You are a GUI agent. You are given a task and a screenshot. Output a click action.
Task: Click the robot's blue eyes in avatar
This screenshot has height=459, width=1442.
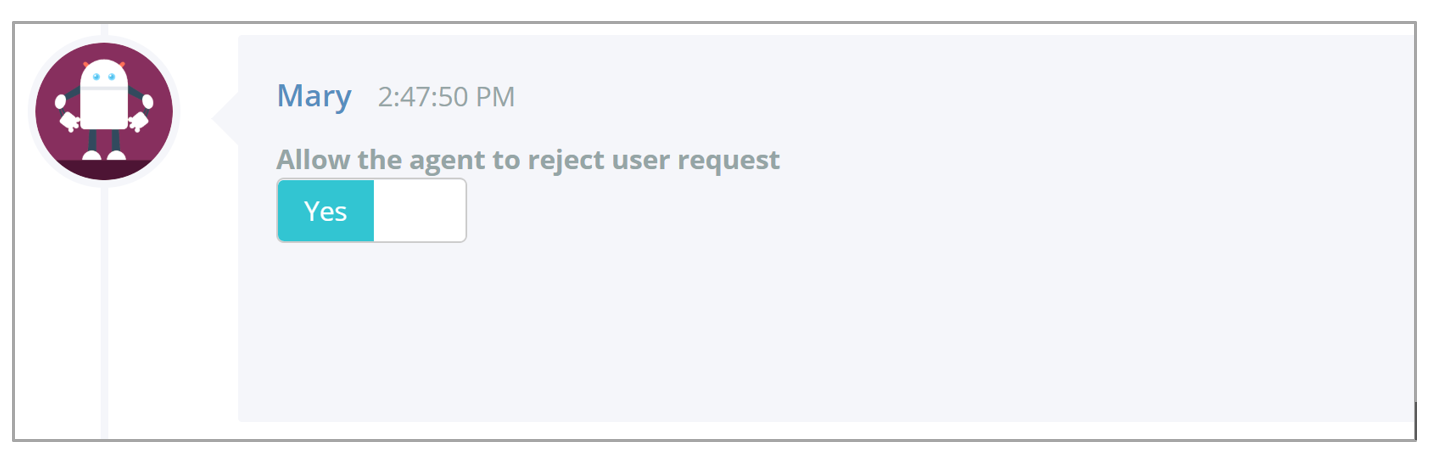pyautogui.click(x=104, y=76)
